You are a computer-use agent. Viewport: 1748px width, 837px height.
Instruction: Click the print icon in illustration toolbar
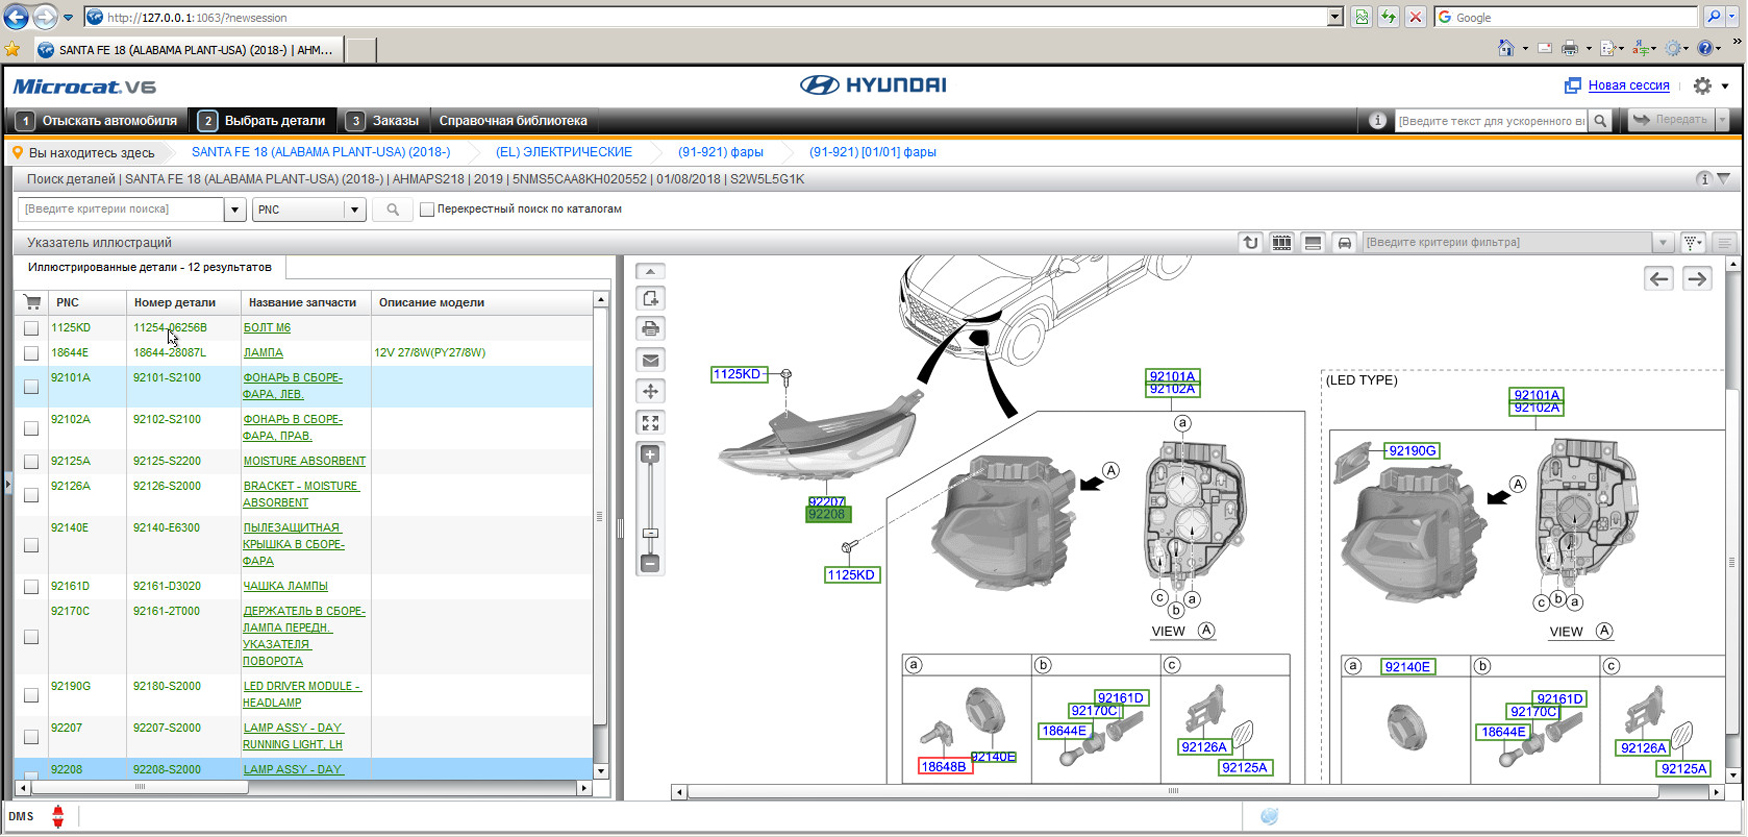click(x=650, y=329)
